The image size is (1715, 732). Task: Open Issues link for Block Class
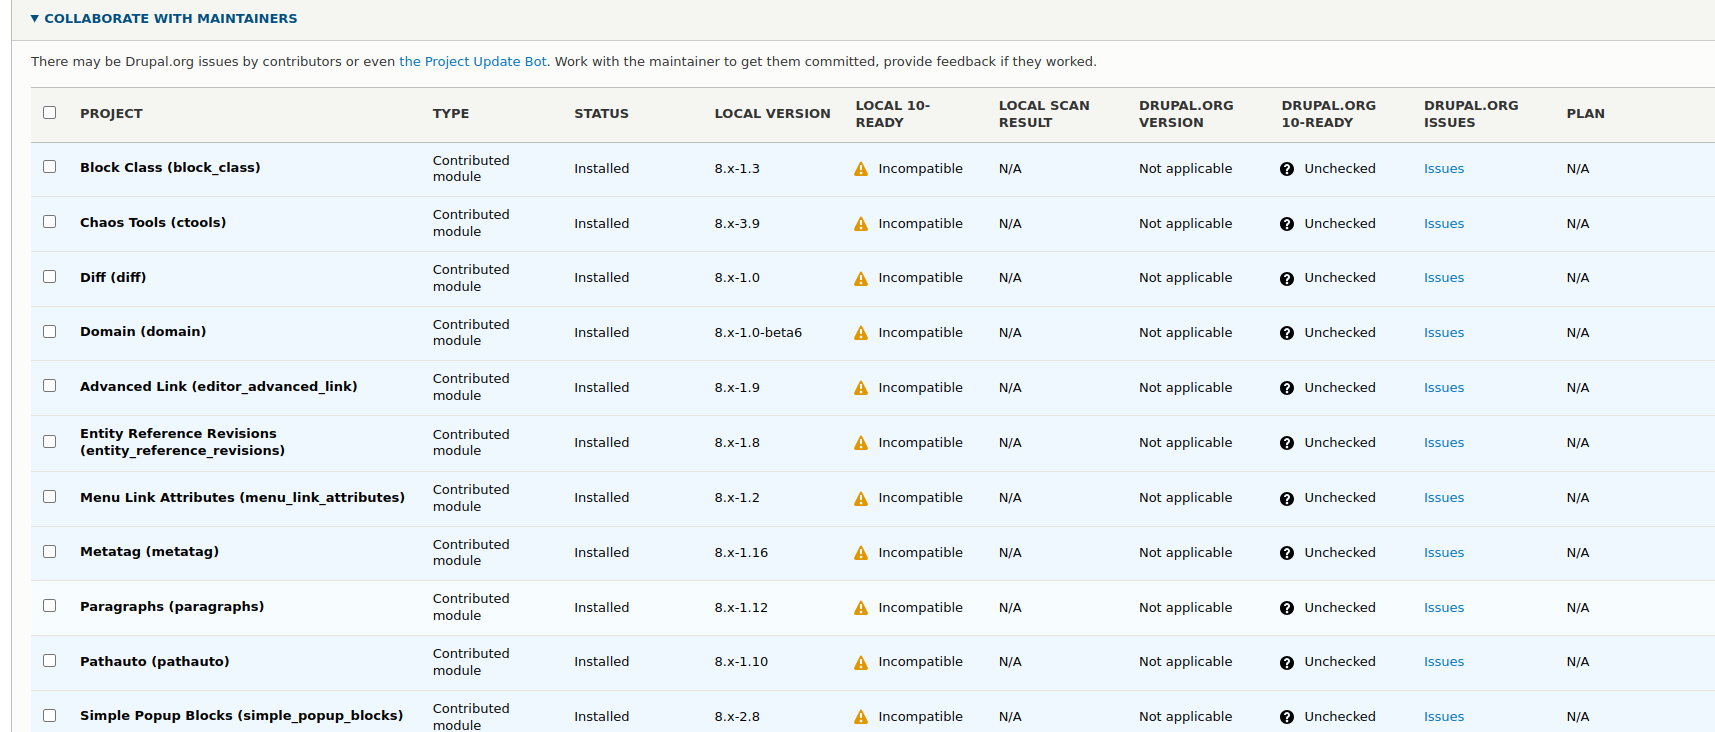[1444, 169]
